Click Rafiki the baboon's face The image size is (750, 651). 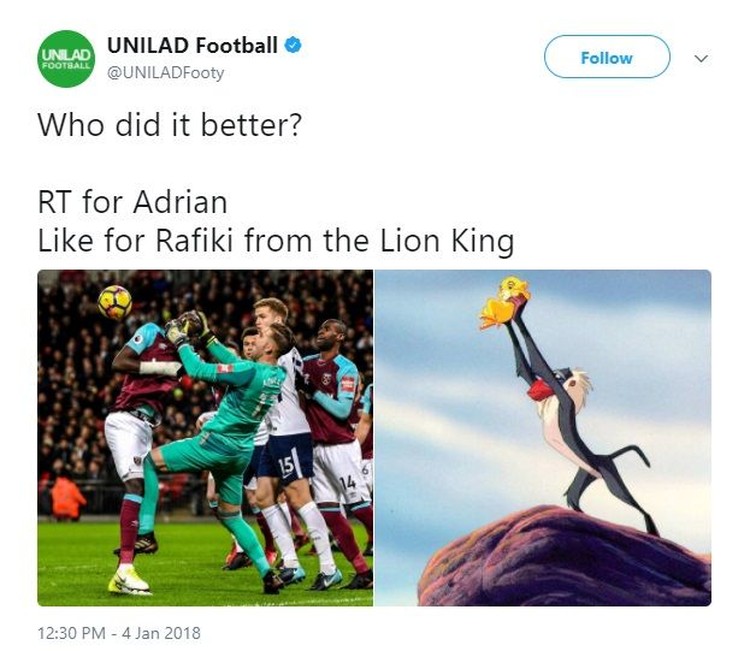[572, 386]
